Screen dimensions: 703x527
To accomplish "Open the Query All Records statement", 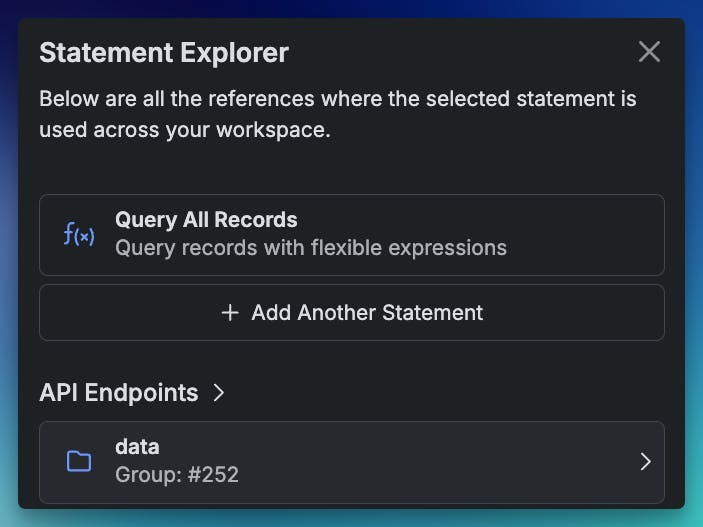I will [x=206, y=220].
